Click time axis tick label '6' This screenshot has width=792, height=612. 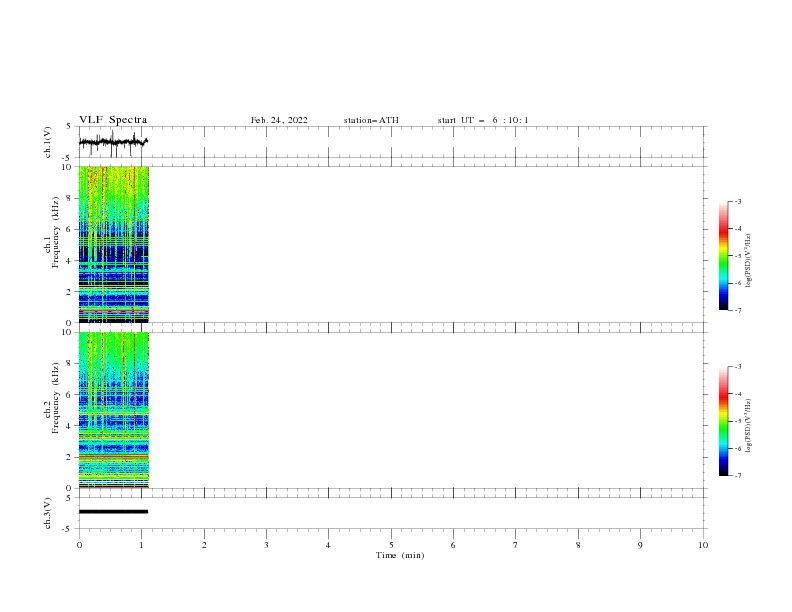pyautogui.click(x=453, y=545)
